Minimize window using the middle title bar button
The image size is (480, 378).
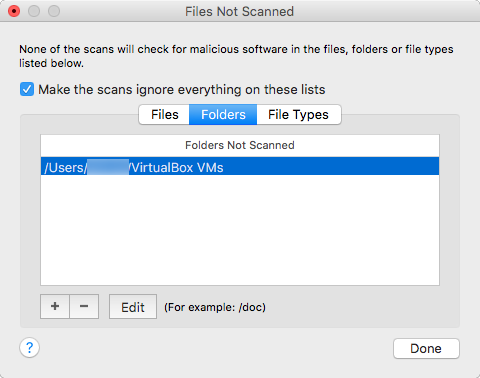tap(34, 11)
